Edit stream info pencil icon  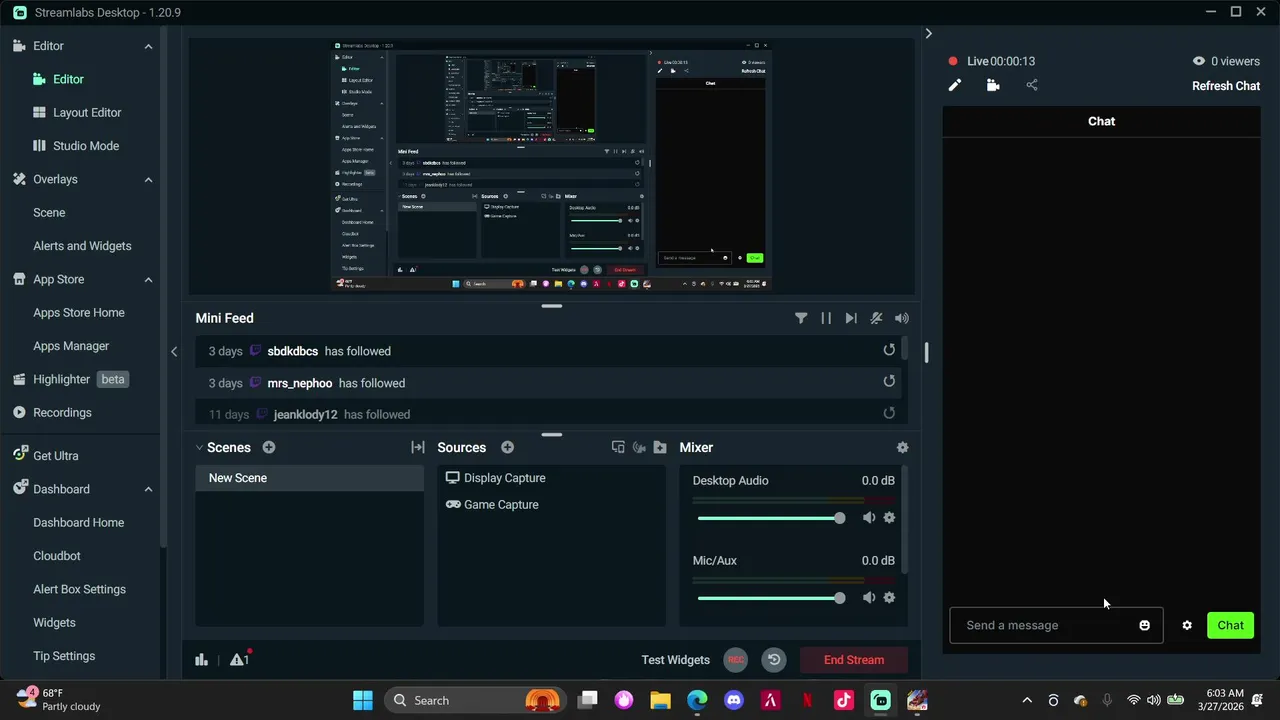coord(955,86)
